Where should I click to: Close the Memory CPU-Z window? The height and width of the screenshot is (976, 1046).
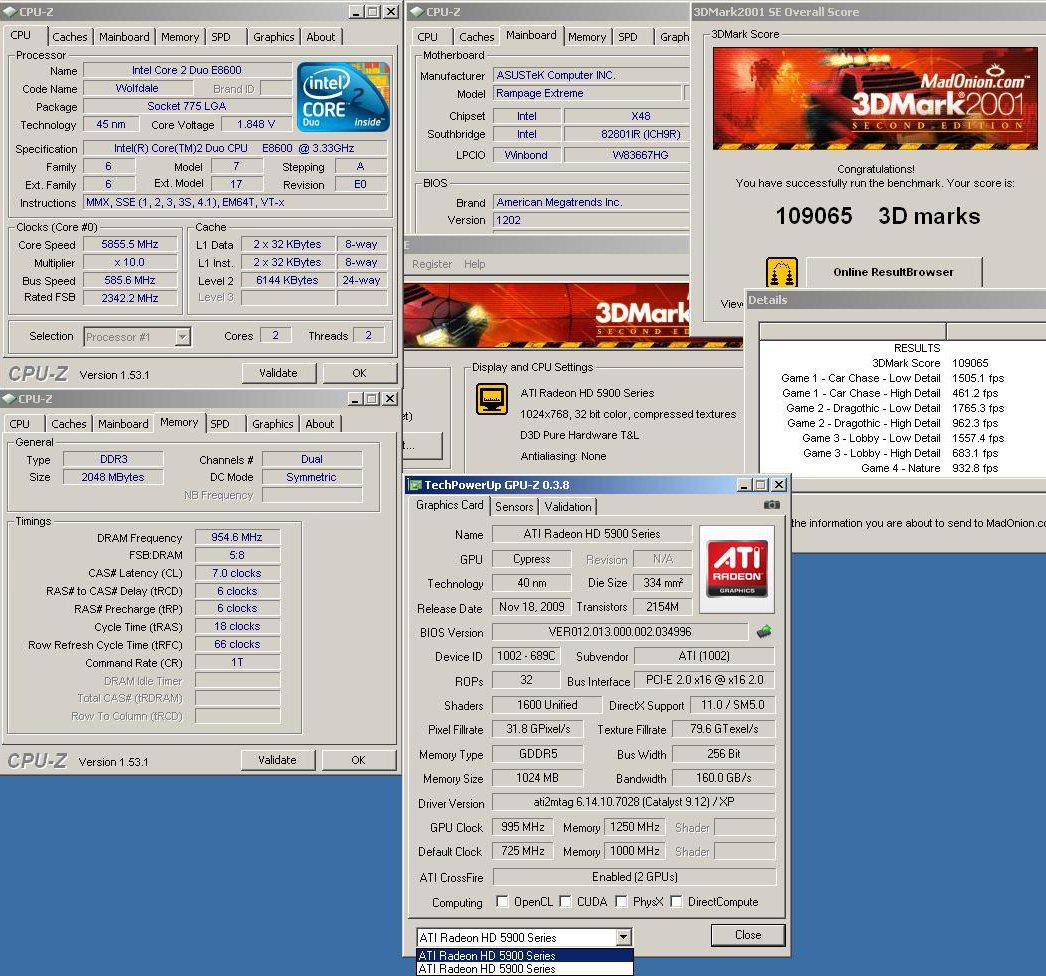click(x=390, y=398)
